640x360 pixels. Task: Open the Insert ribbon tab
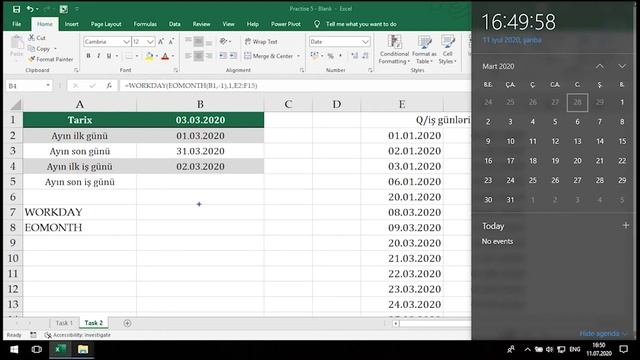coord(71,24)
